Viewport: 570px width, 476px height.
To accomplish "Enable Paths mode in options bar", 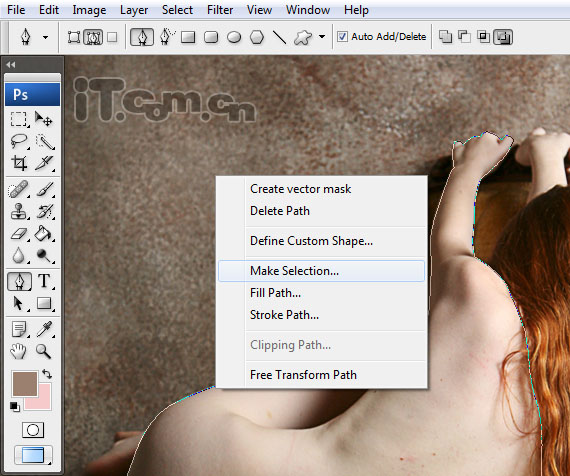I will pos(93,37).
